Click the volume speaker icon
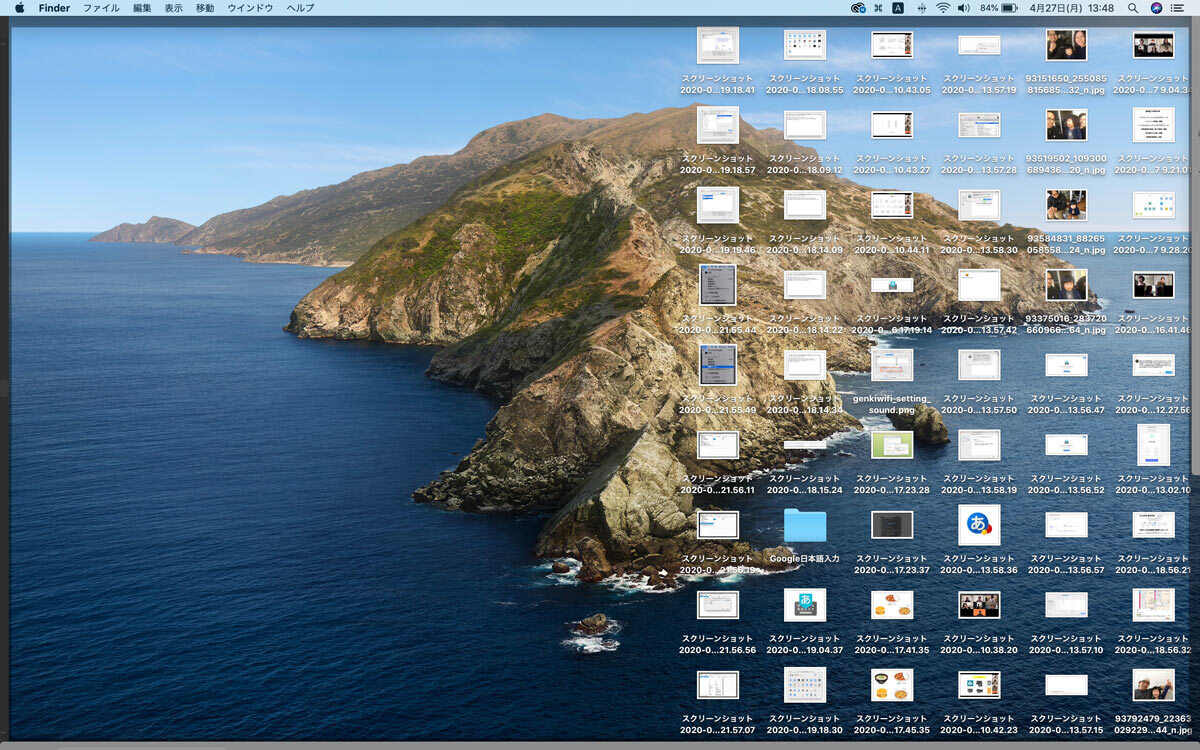 point(964,8)
